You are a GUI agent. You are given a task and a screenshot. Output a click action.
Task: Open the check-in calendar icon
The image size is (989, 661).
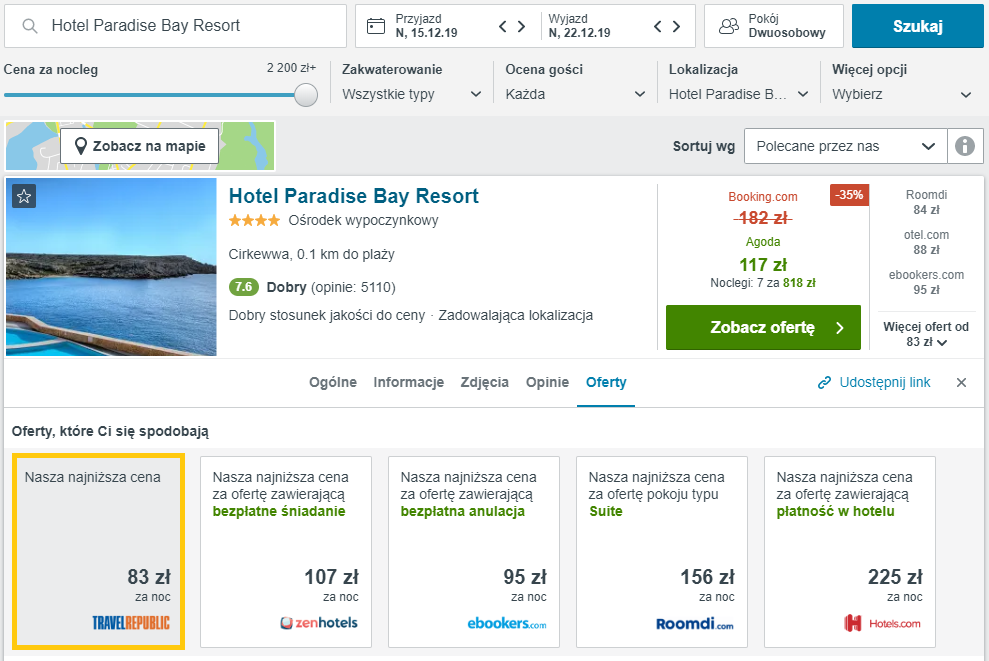point(376,26)
